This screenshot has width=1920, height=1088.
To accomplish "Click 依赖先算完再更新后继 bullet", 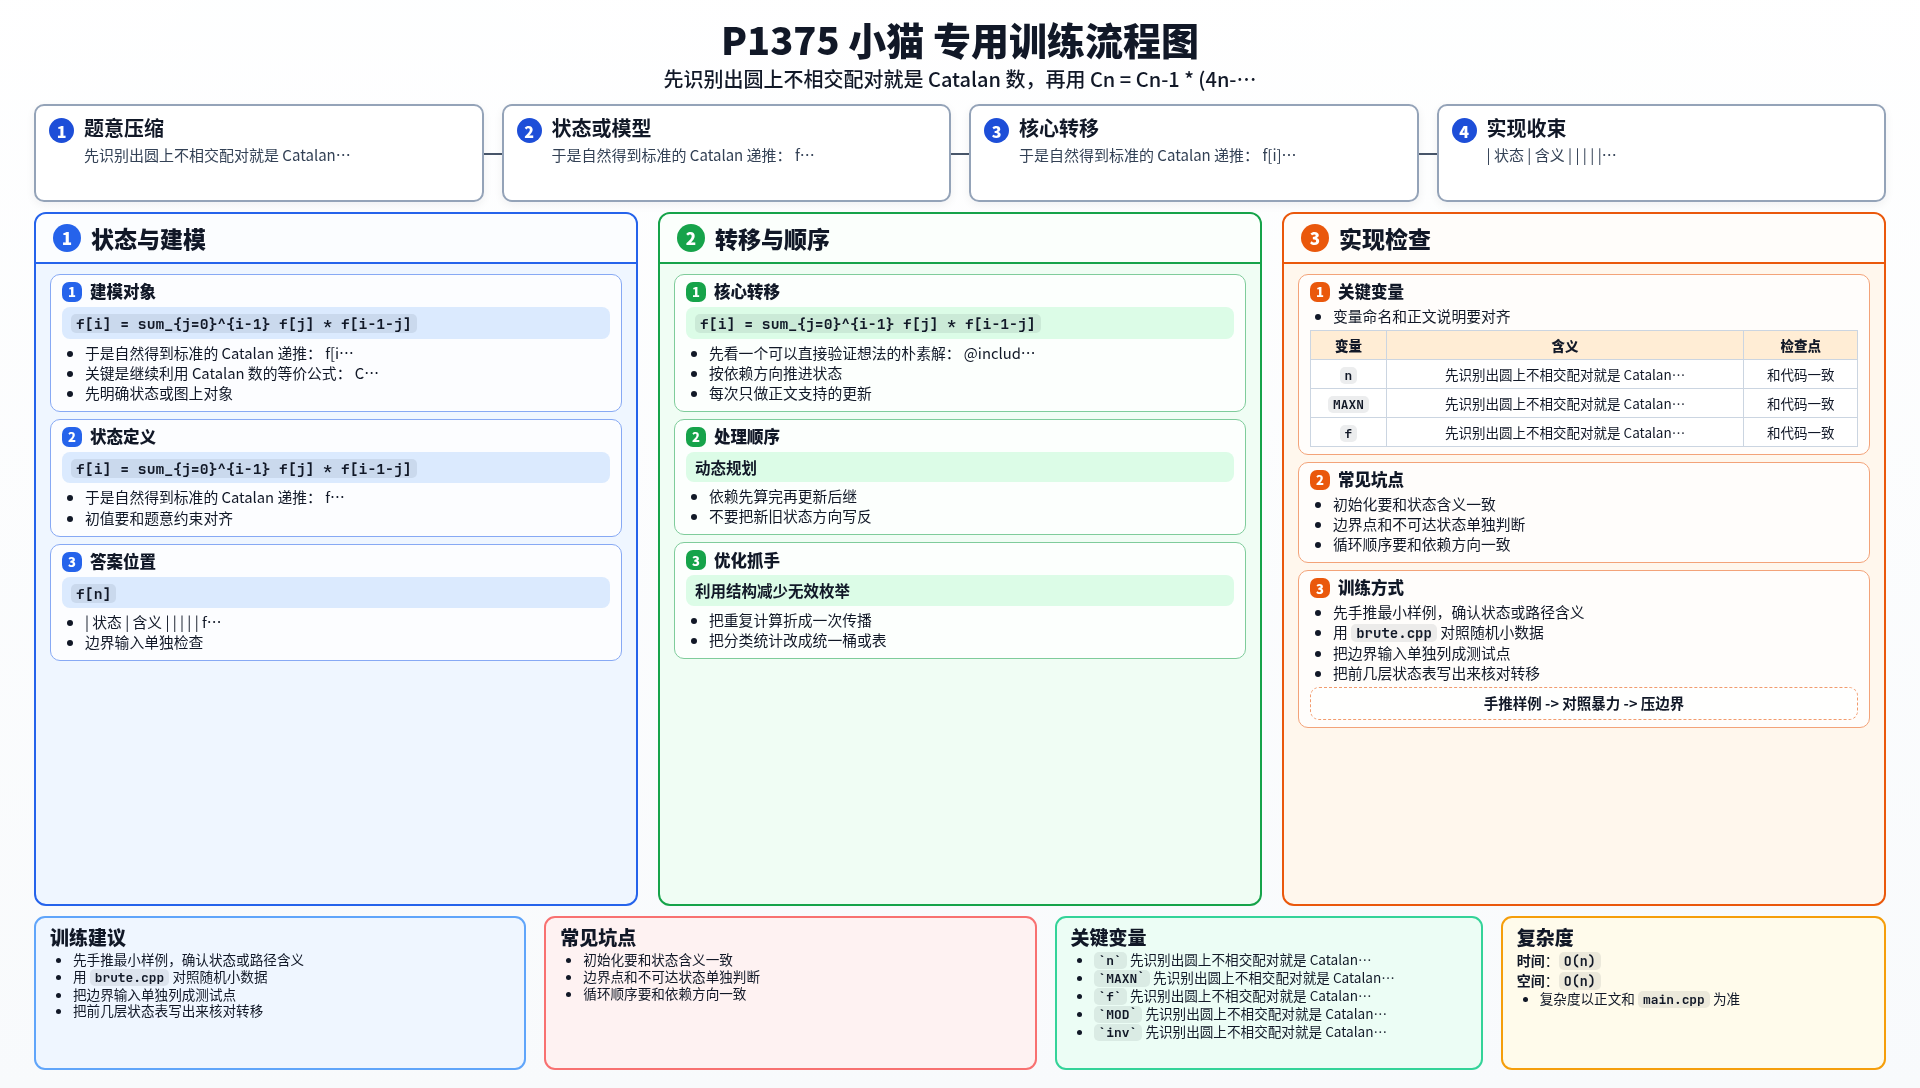I will coord(783,497).
